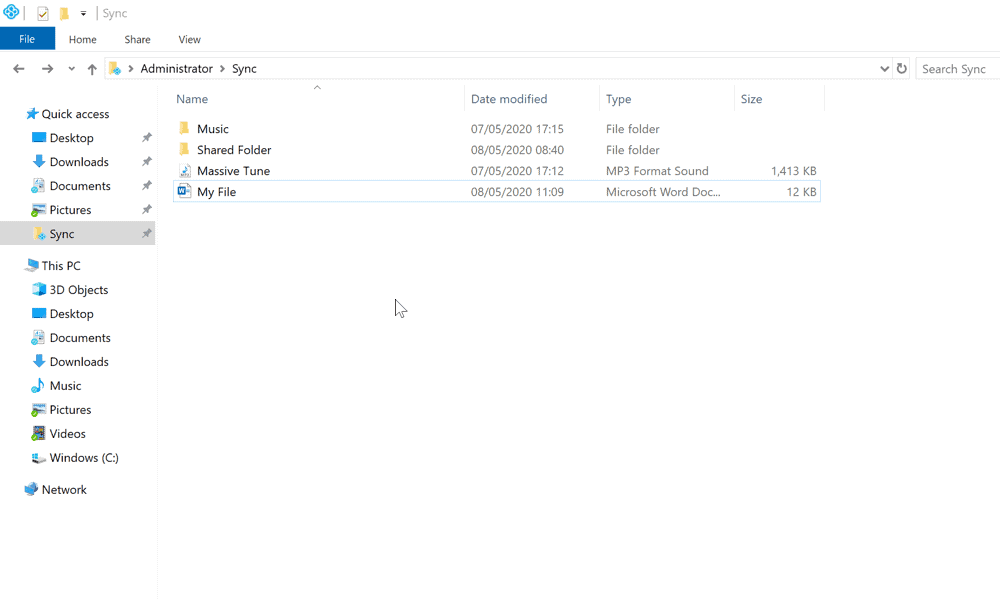Click the pin icon next to Sync
This screenshot has height=600, width=1000.
point(147,233)
